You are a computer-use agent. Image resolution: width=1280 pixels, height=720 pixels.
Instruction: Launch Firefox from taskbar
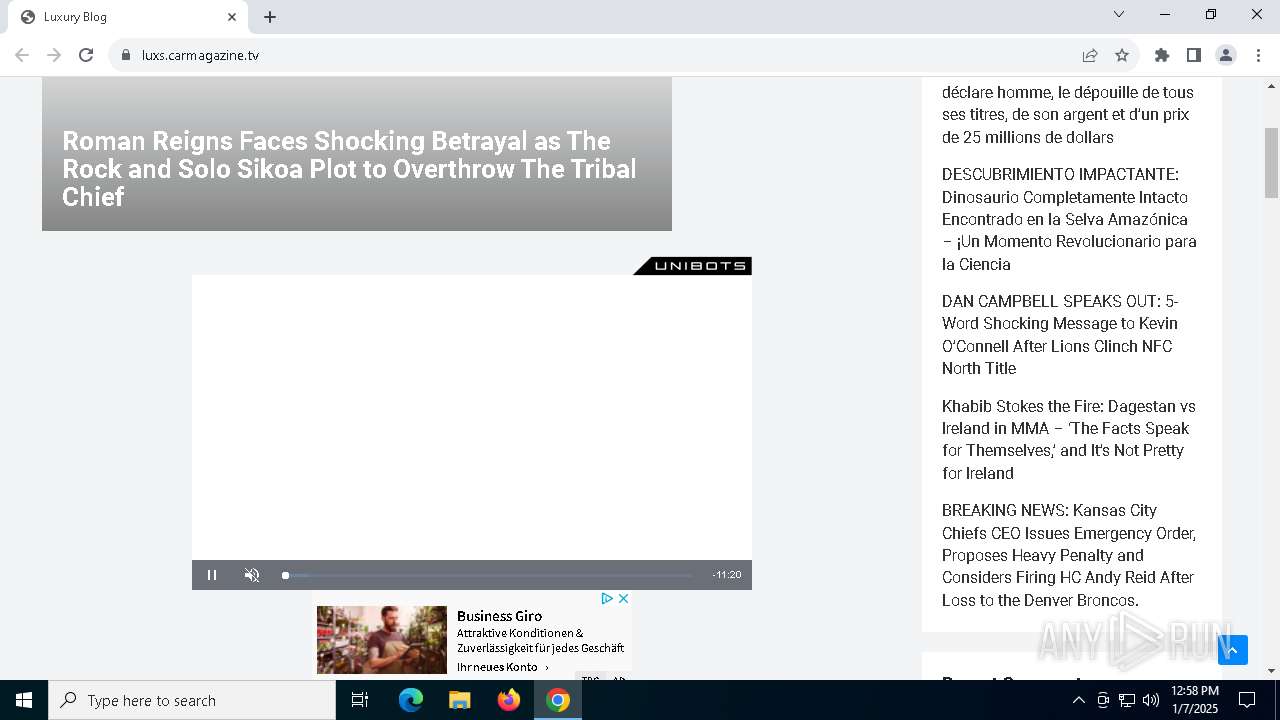tap(509, 700)
